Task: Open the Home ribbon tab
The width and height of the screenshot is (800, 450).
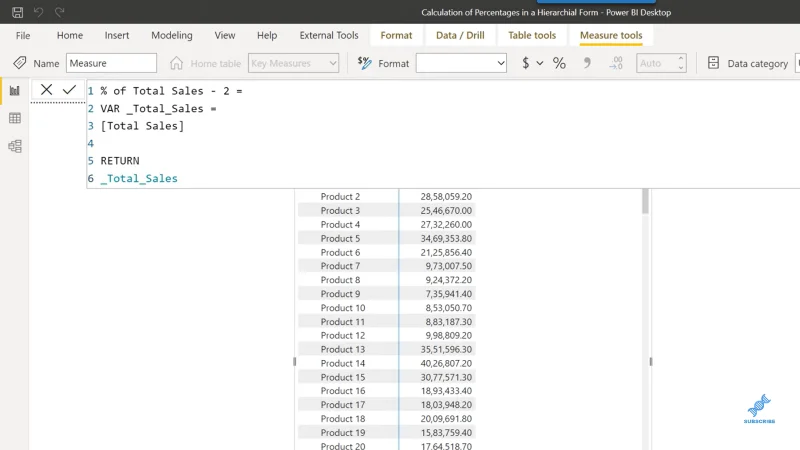Action: tap(70, 35)
